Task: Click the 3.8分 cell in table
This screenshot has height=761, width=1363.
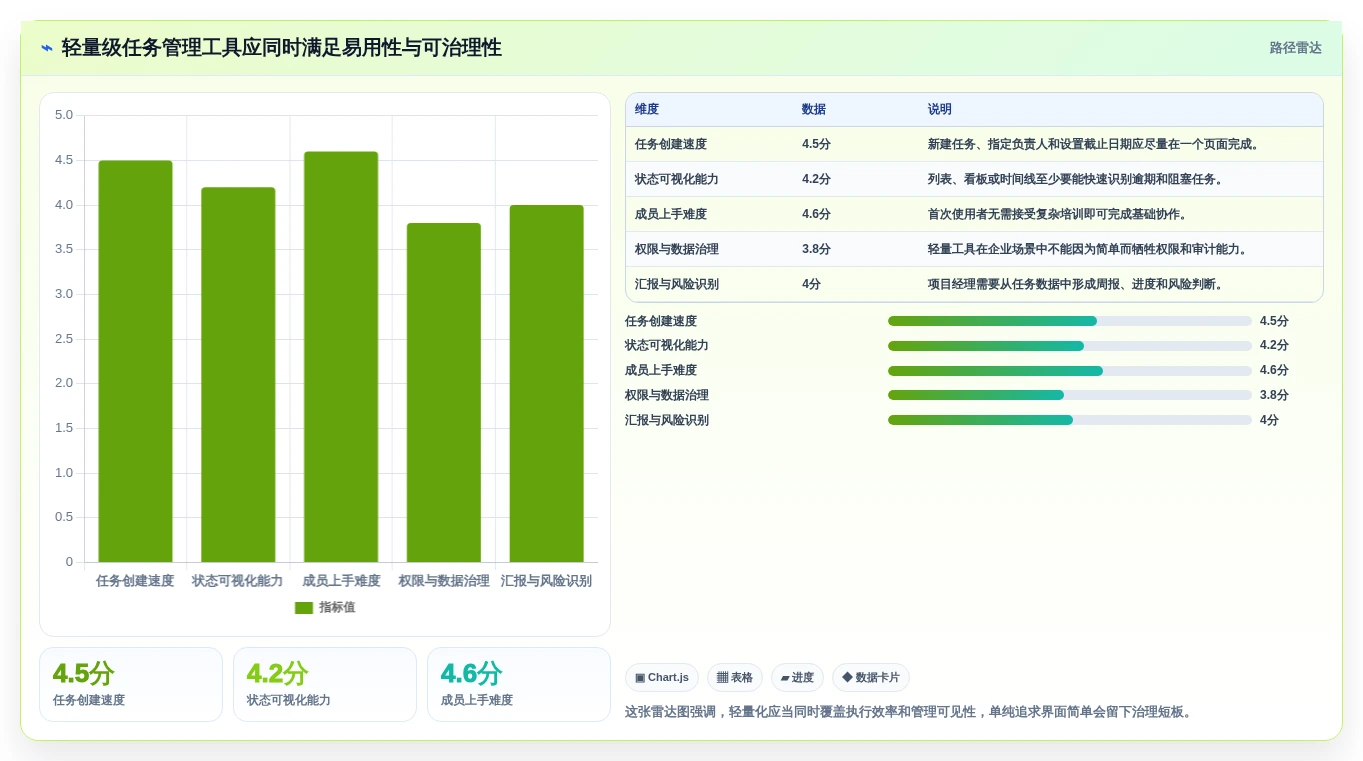Action: 816,249
